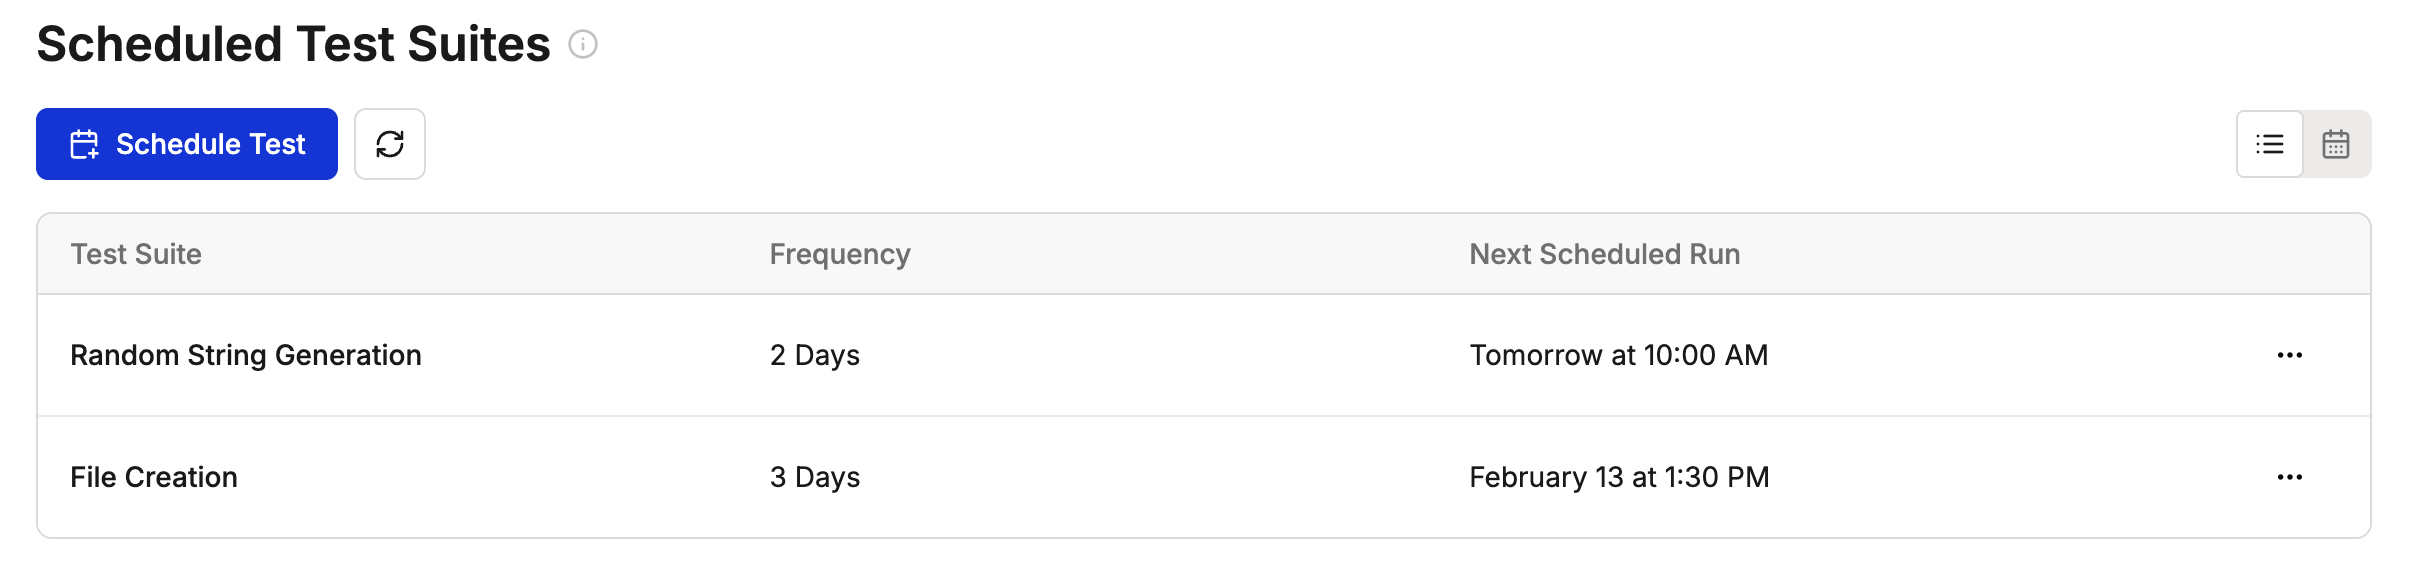Click the 3 Days frequency cell

point(815,477)
